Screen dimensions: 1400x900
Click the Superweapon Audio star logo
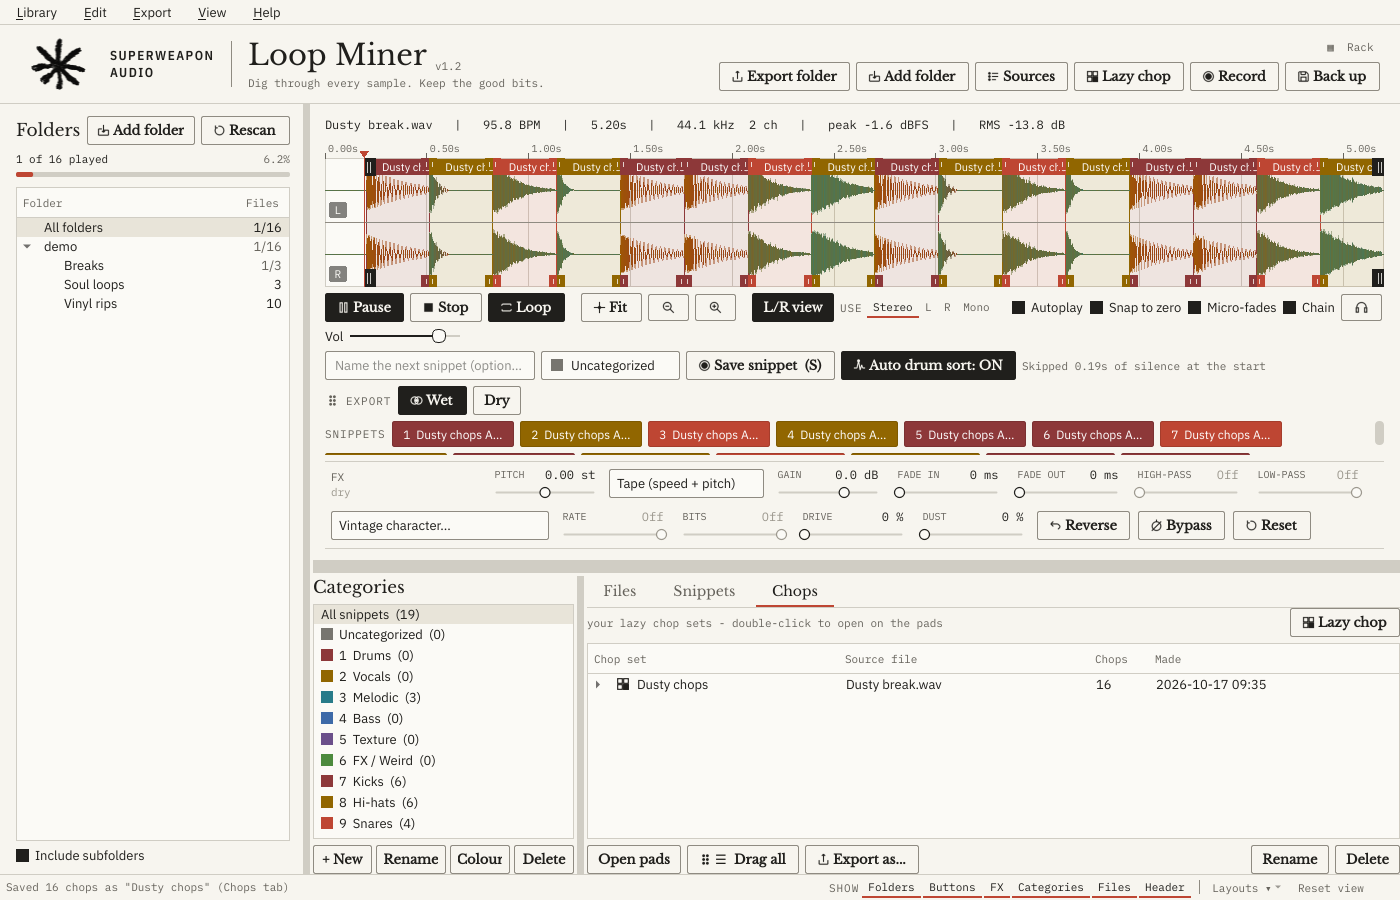(58, 64)
